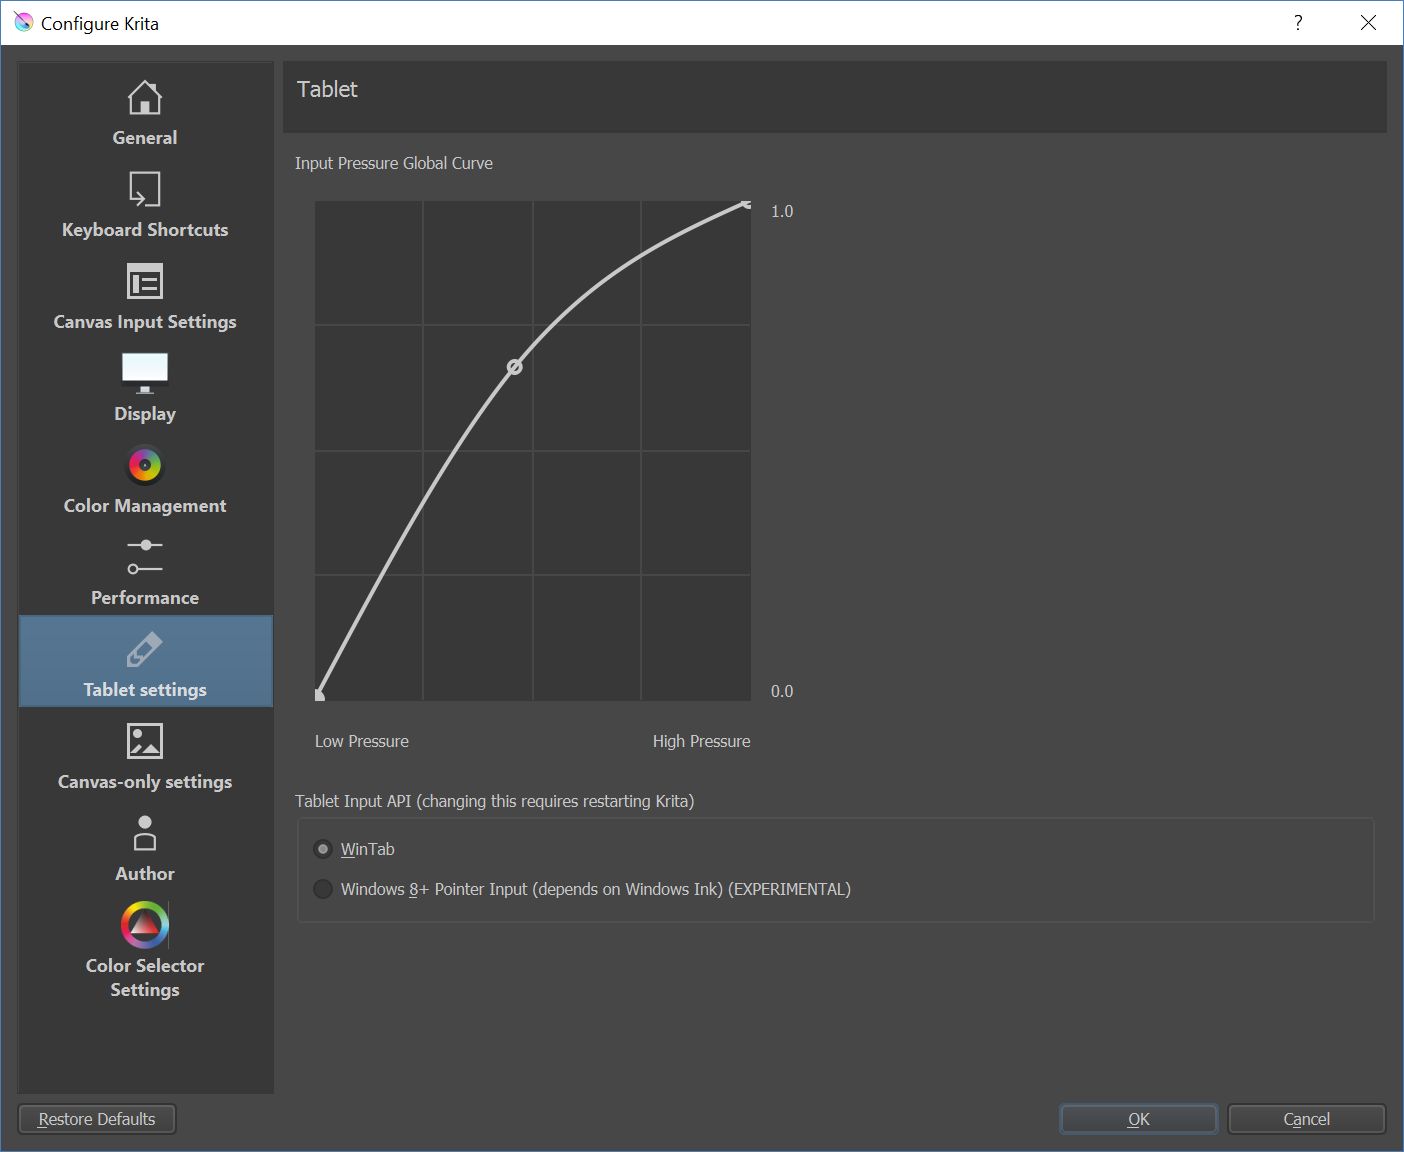
Task: Click the Krita logo in title bar
Action: click(x=23, y=22)
